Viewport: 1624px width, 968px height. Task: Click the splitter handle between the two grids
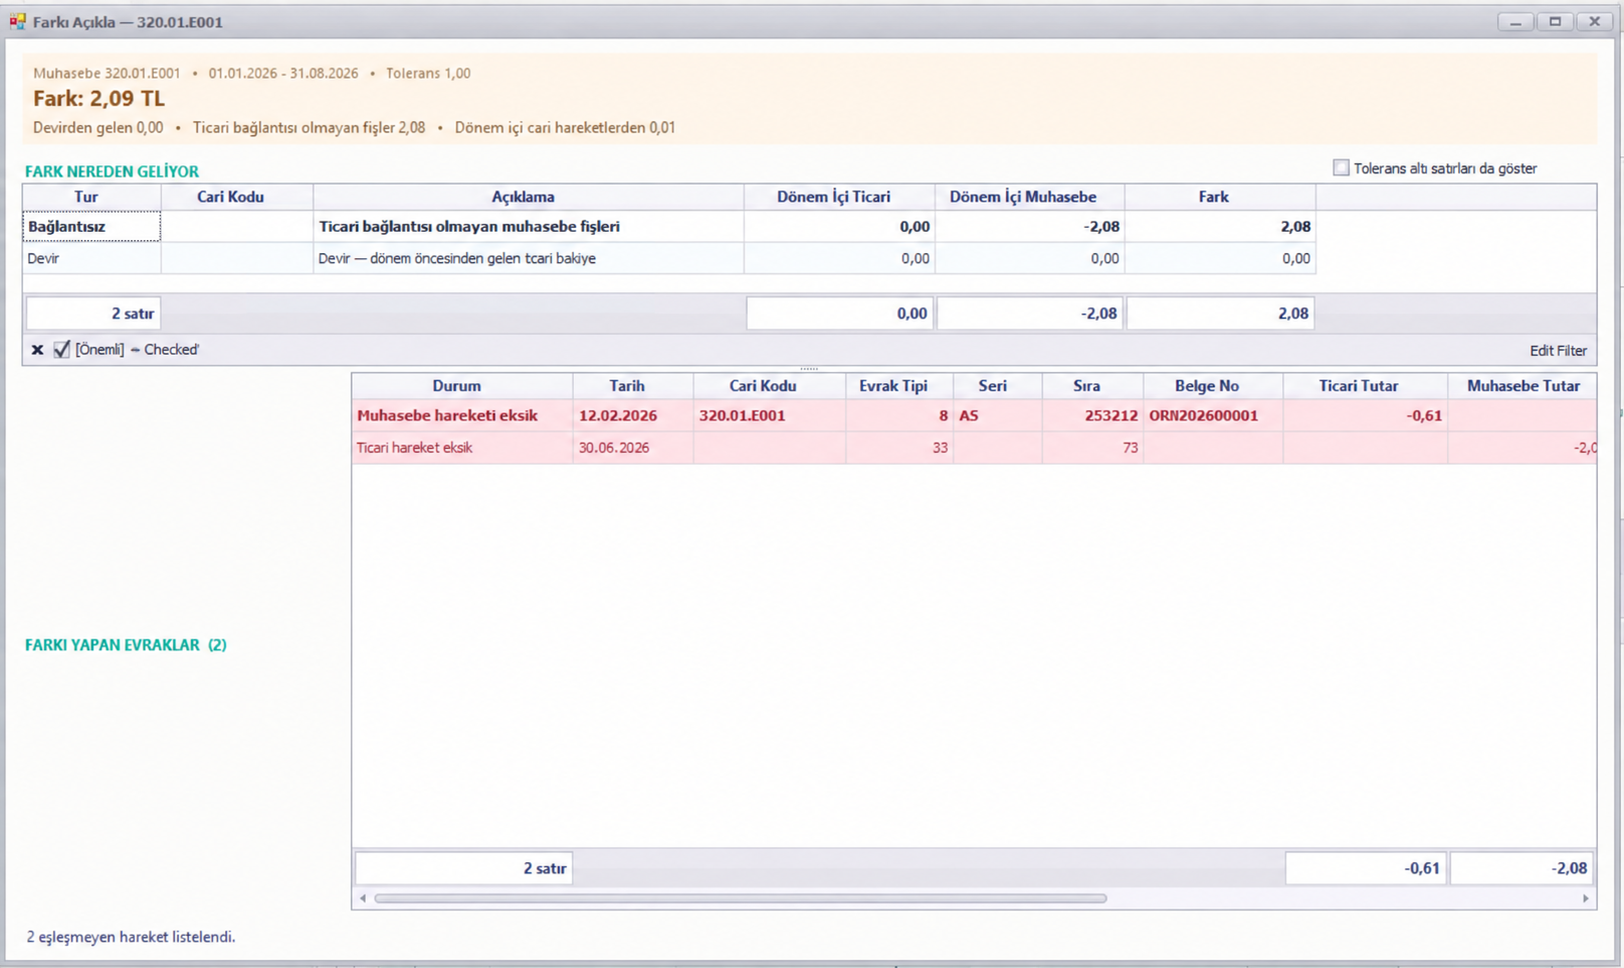809,368
